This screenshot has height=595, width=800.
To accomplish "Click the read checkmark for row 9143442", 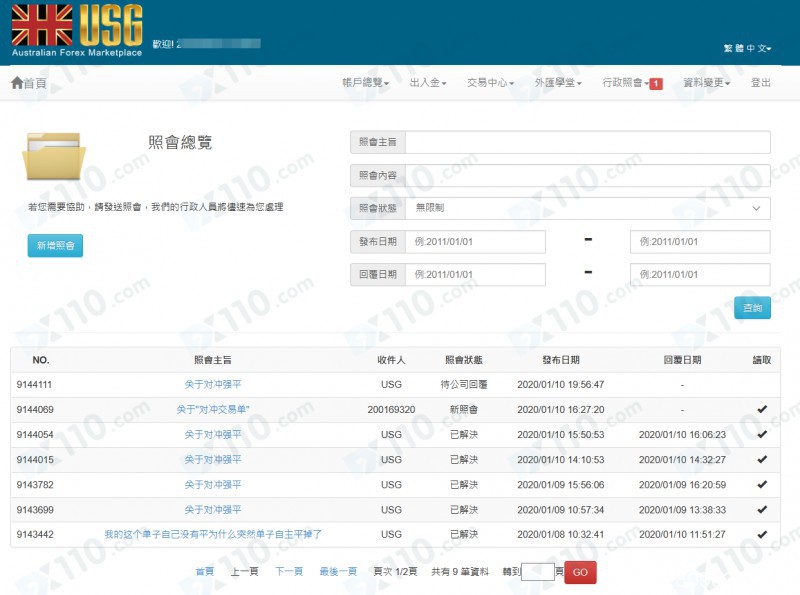I will click(x=762, y=534).
